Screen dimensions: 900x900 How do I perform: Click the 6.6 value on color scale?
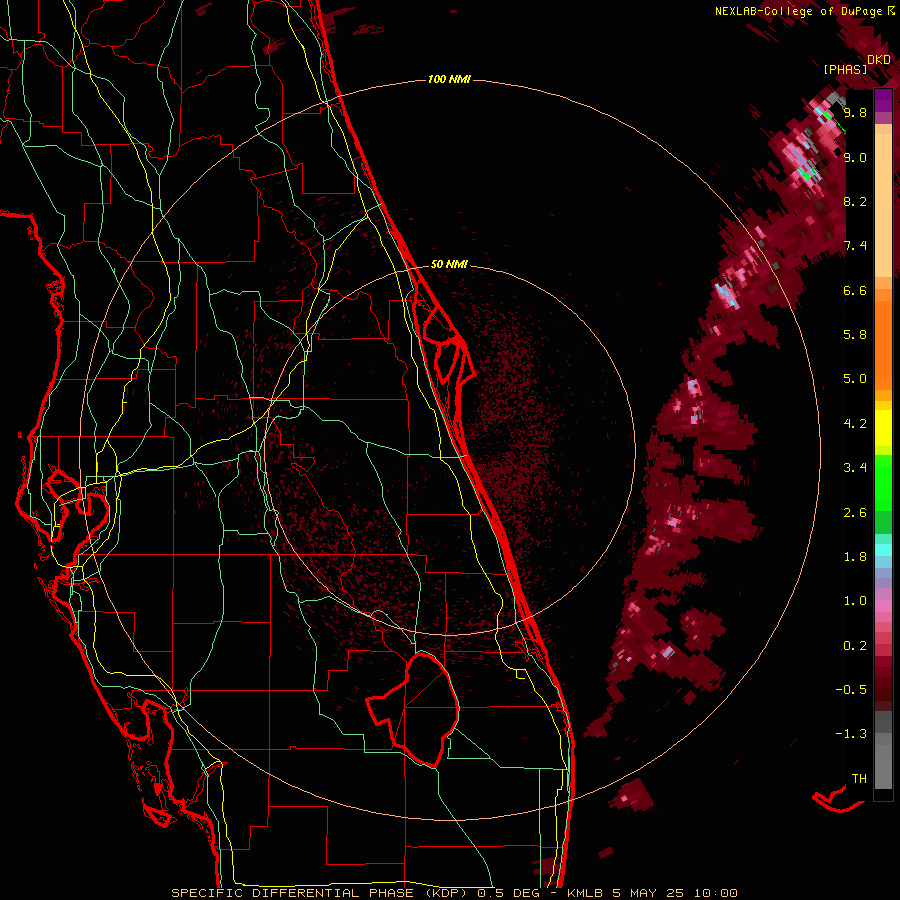(855, 290)
